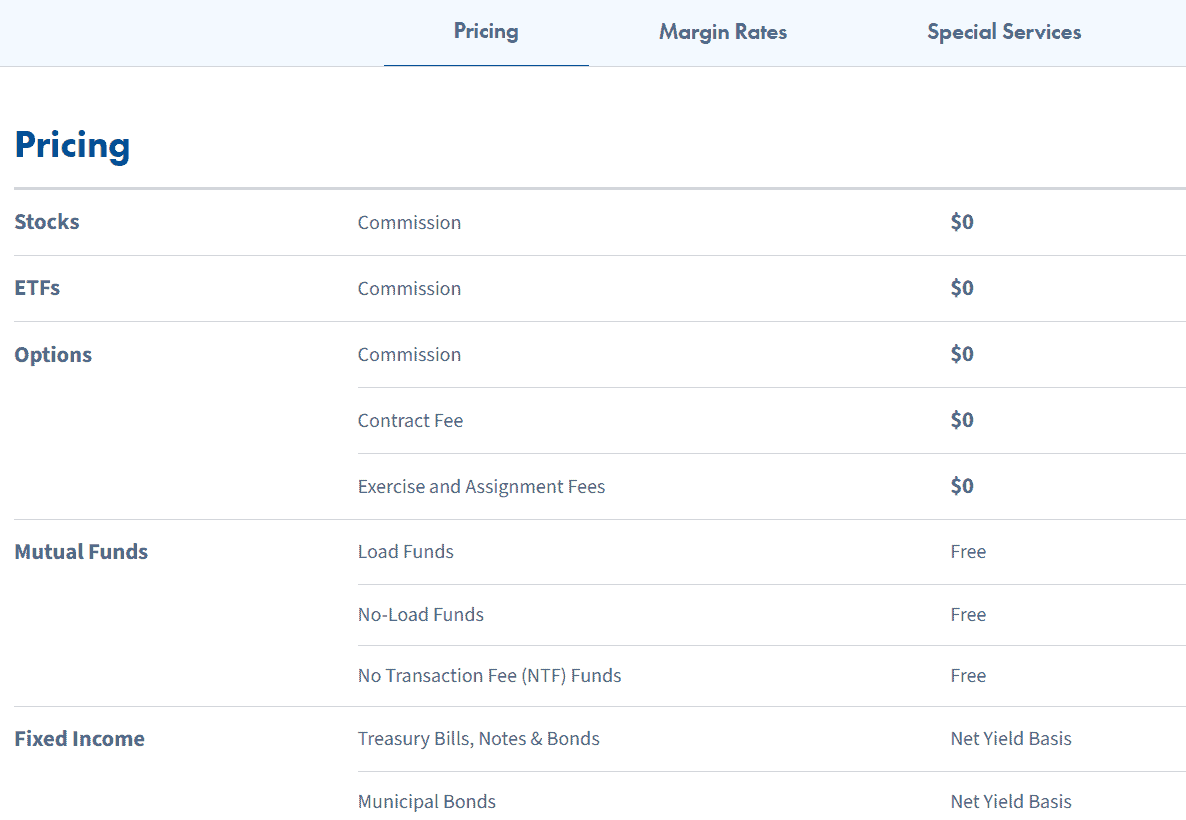Click Exercise and Assignment Fees label
The width and height of the screenshot is (1186, 820).
482,486
